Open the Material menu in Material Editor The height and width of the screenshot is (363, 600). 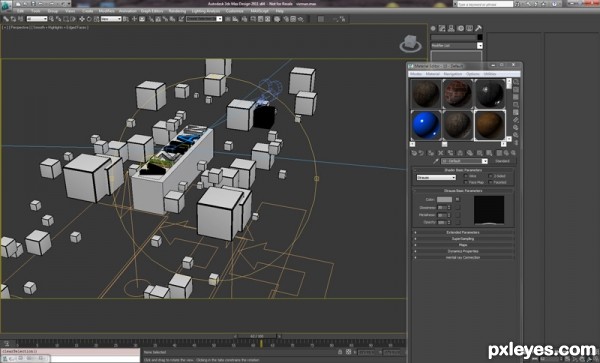pyautogui.click(x=433, y=74)
